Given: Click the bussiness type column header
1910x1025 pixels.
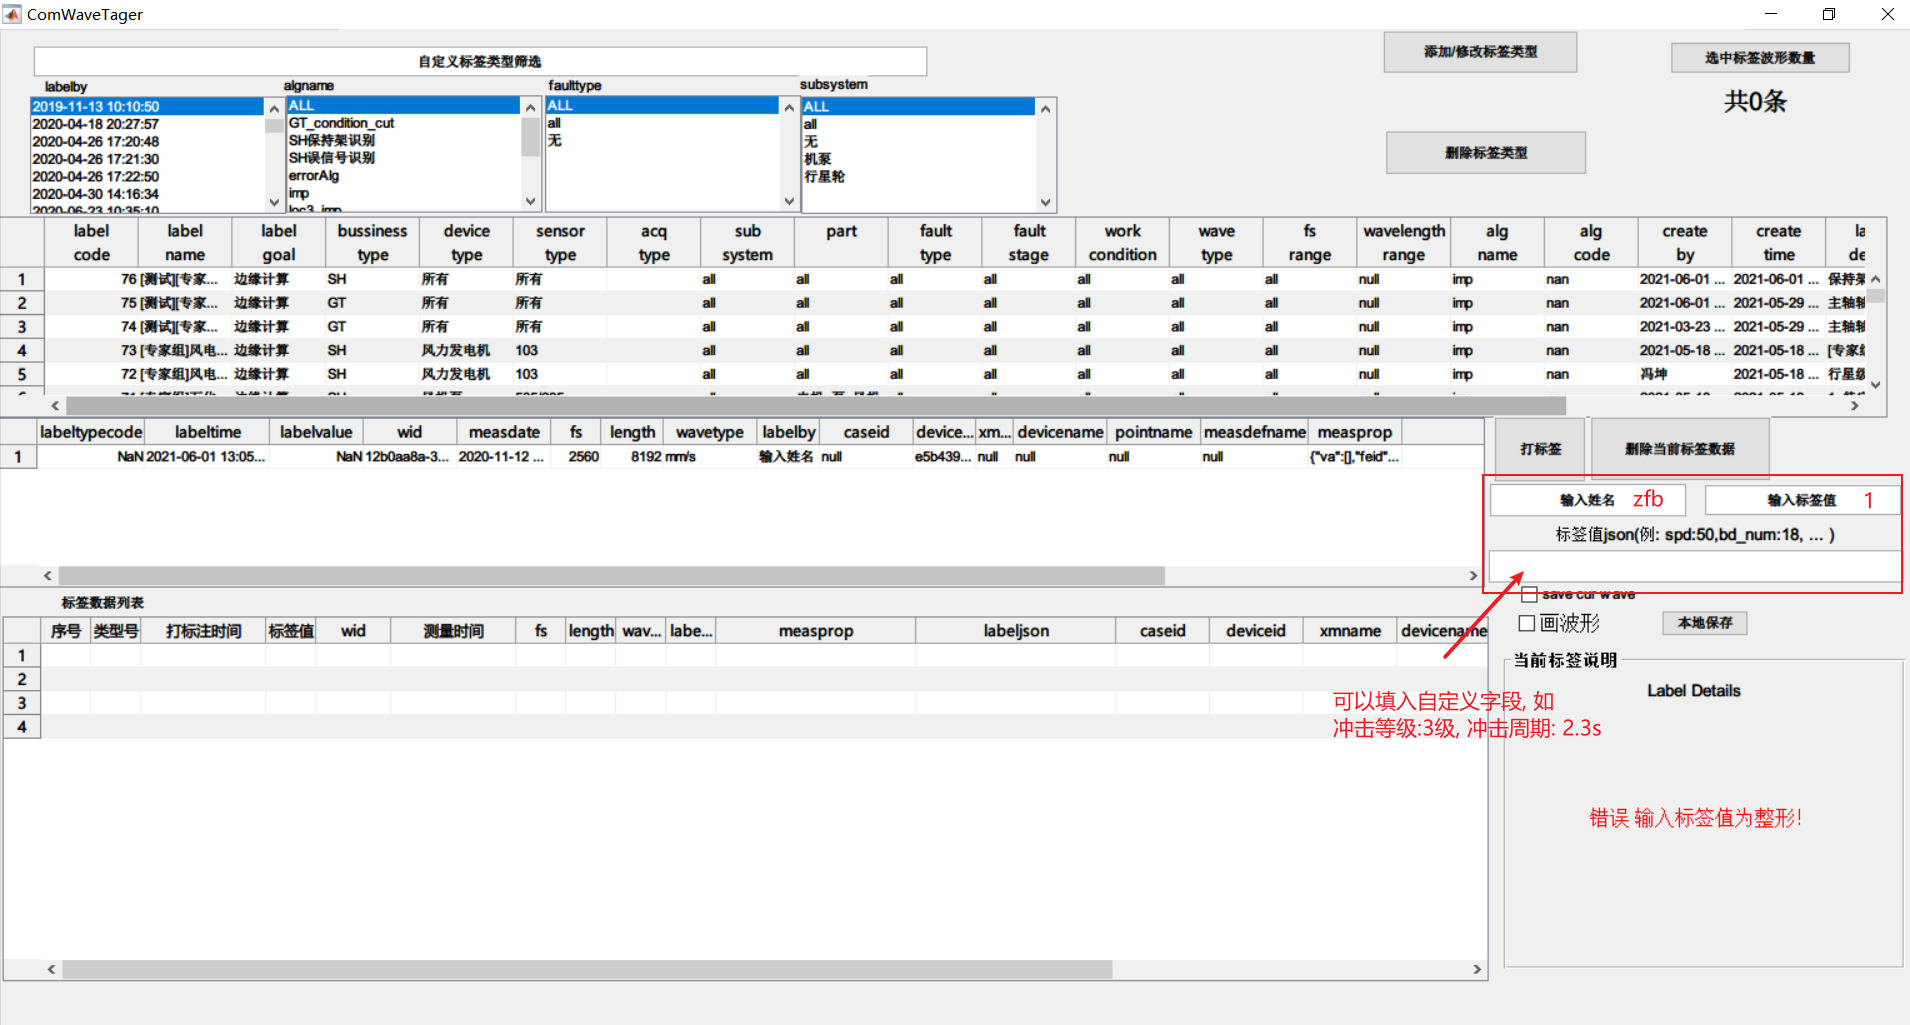Looking at the screenshot, I should pos(372,243).
